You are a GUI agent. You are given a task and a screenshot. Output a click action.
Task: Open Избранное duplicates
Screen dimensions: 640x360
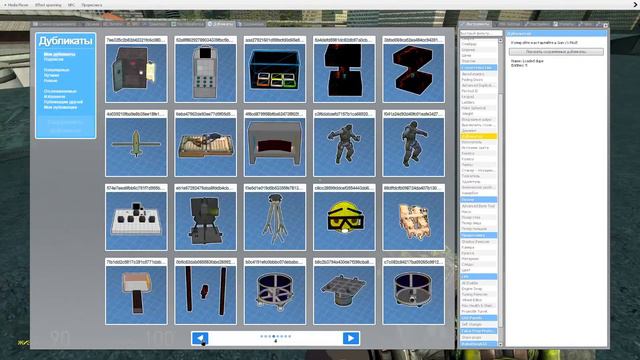[x=54, y=96]
